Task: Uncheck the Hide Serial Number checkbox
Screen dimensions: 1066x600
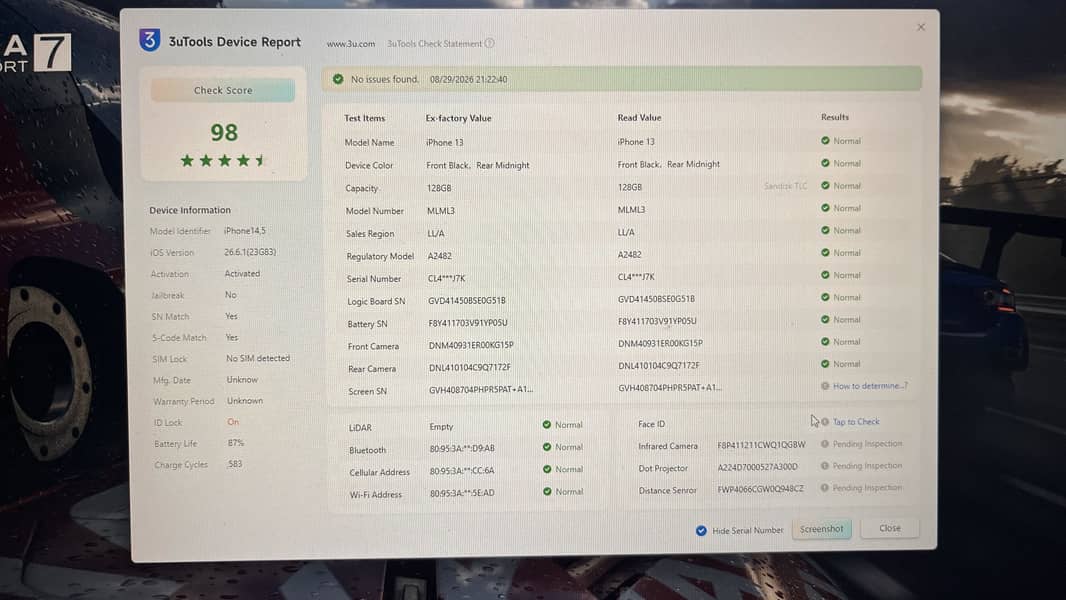Action: [x=701, y=531]
